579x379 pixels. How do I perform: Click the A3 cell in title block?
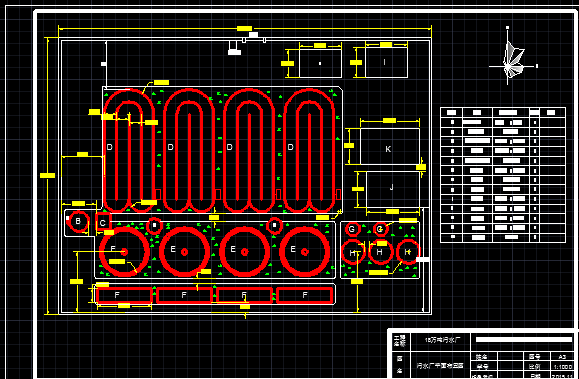tap(562, 356)
